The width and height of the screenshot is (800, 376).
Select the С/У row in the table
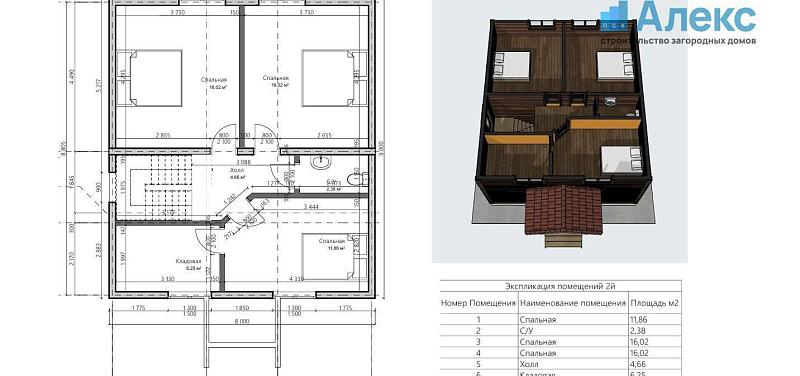pos(561,331)
